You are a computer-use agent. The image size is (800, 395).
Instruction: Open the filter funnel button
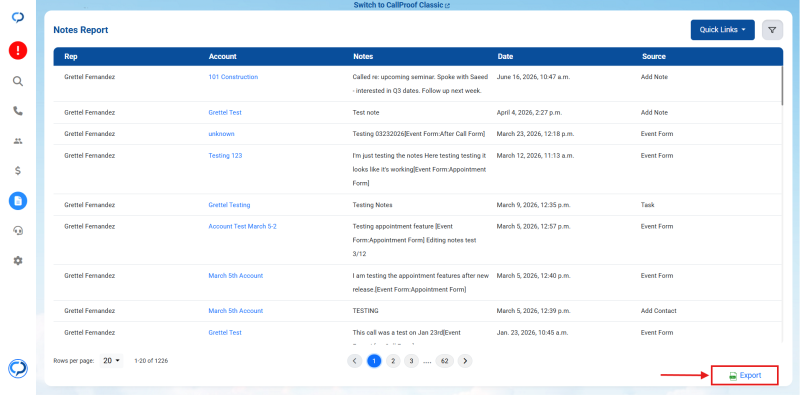tap(772, 30)
